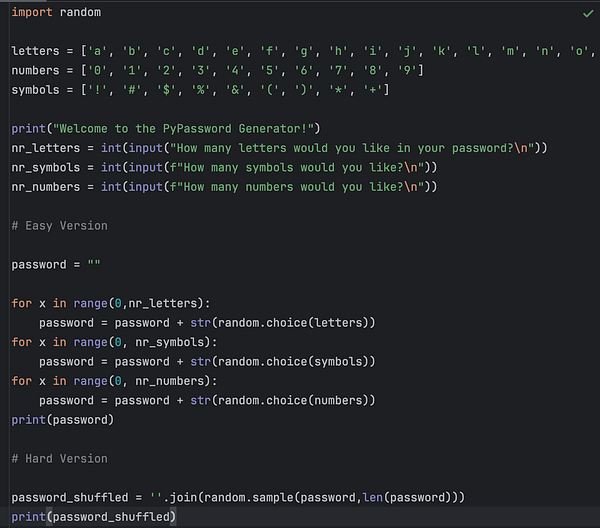Click the print(password) statement

63,420
